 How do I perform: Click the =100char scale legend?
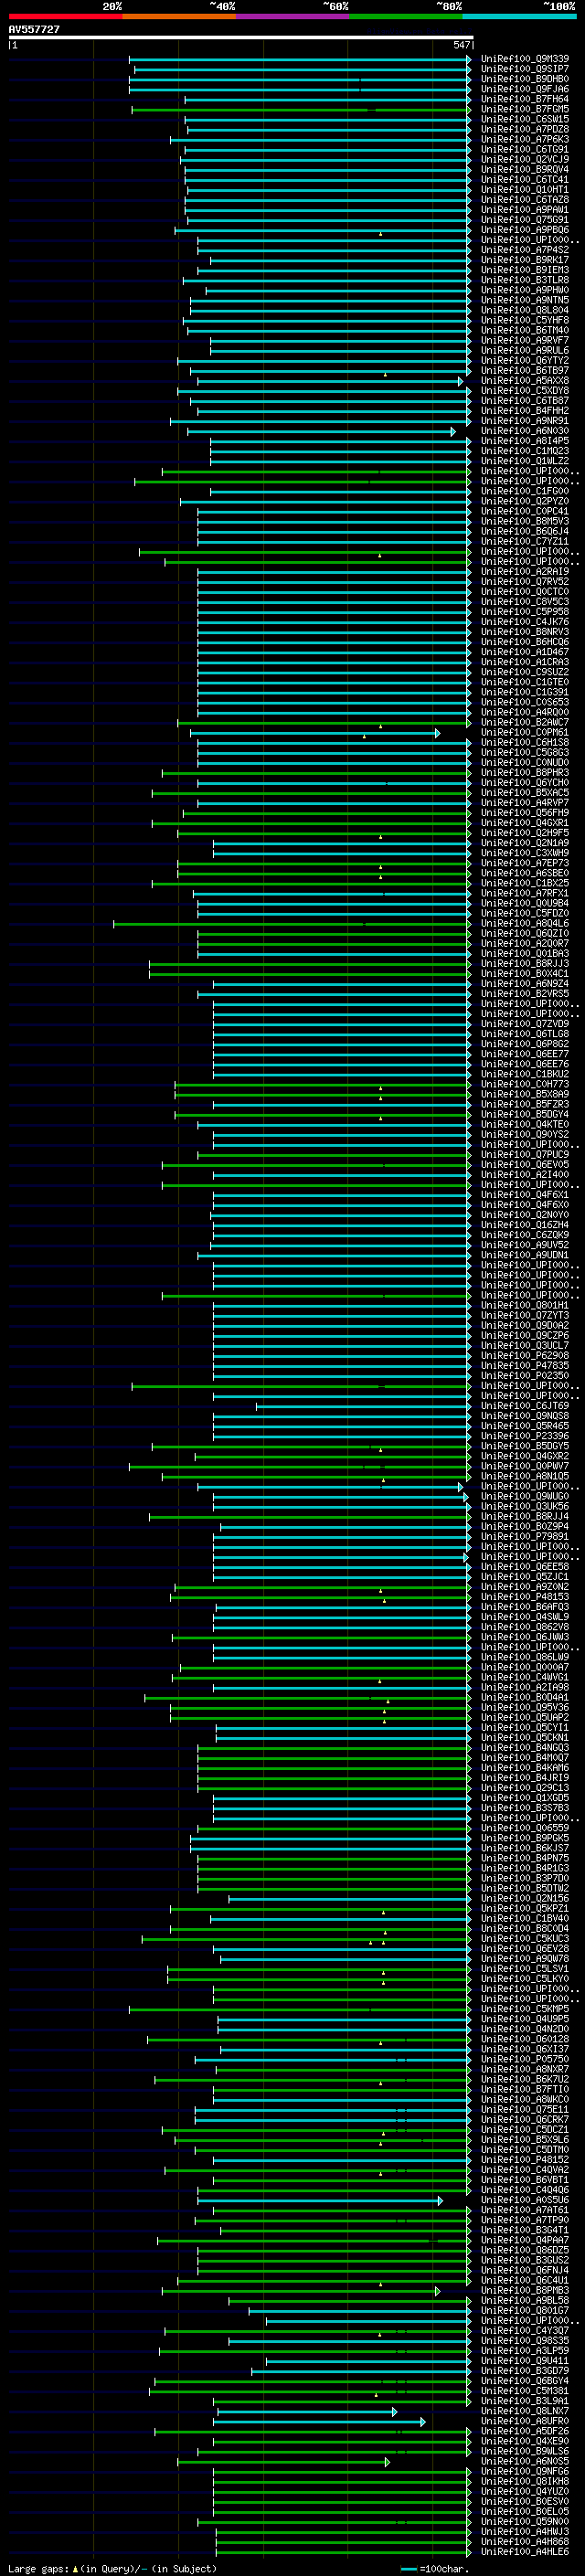(x=435, y=2568)
